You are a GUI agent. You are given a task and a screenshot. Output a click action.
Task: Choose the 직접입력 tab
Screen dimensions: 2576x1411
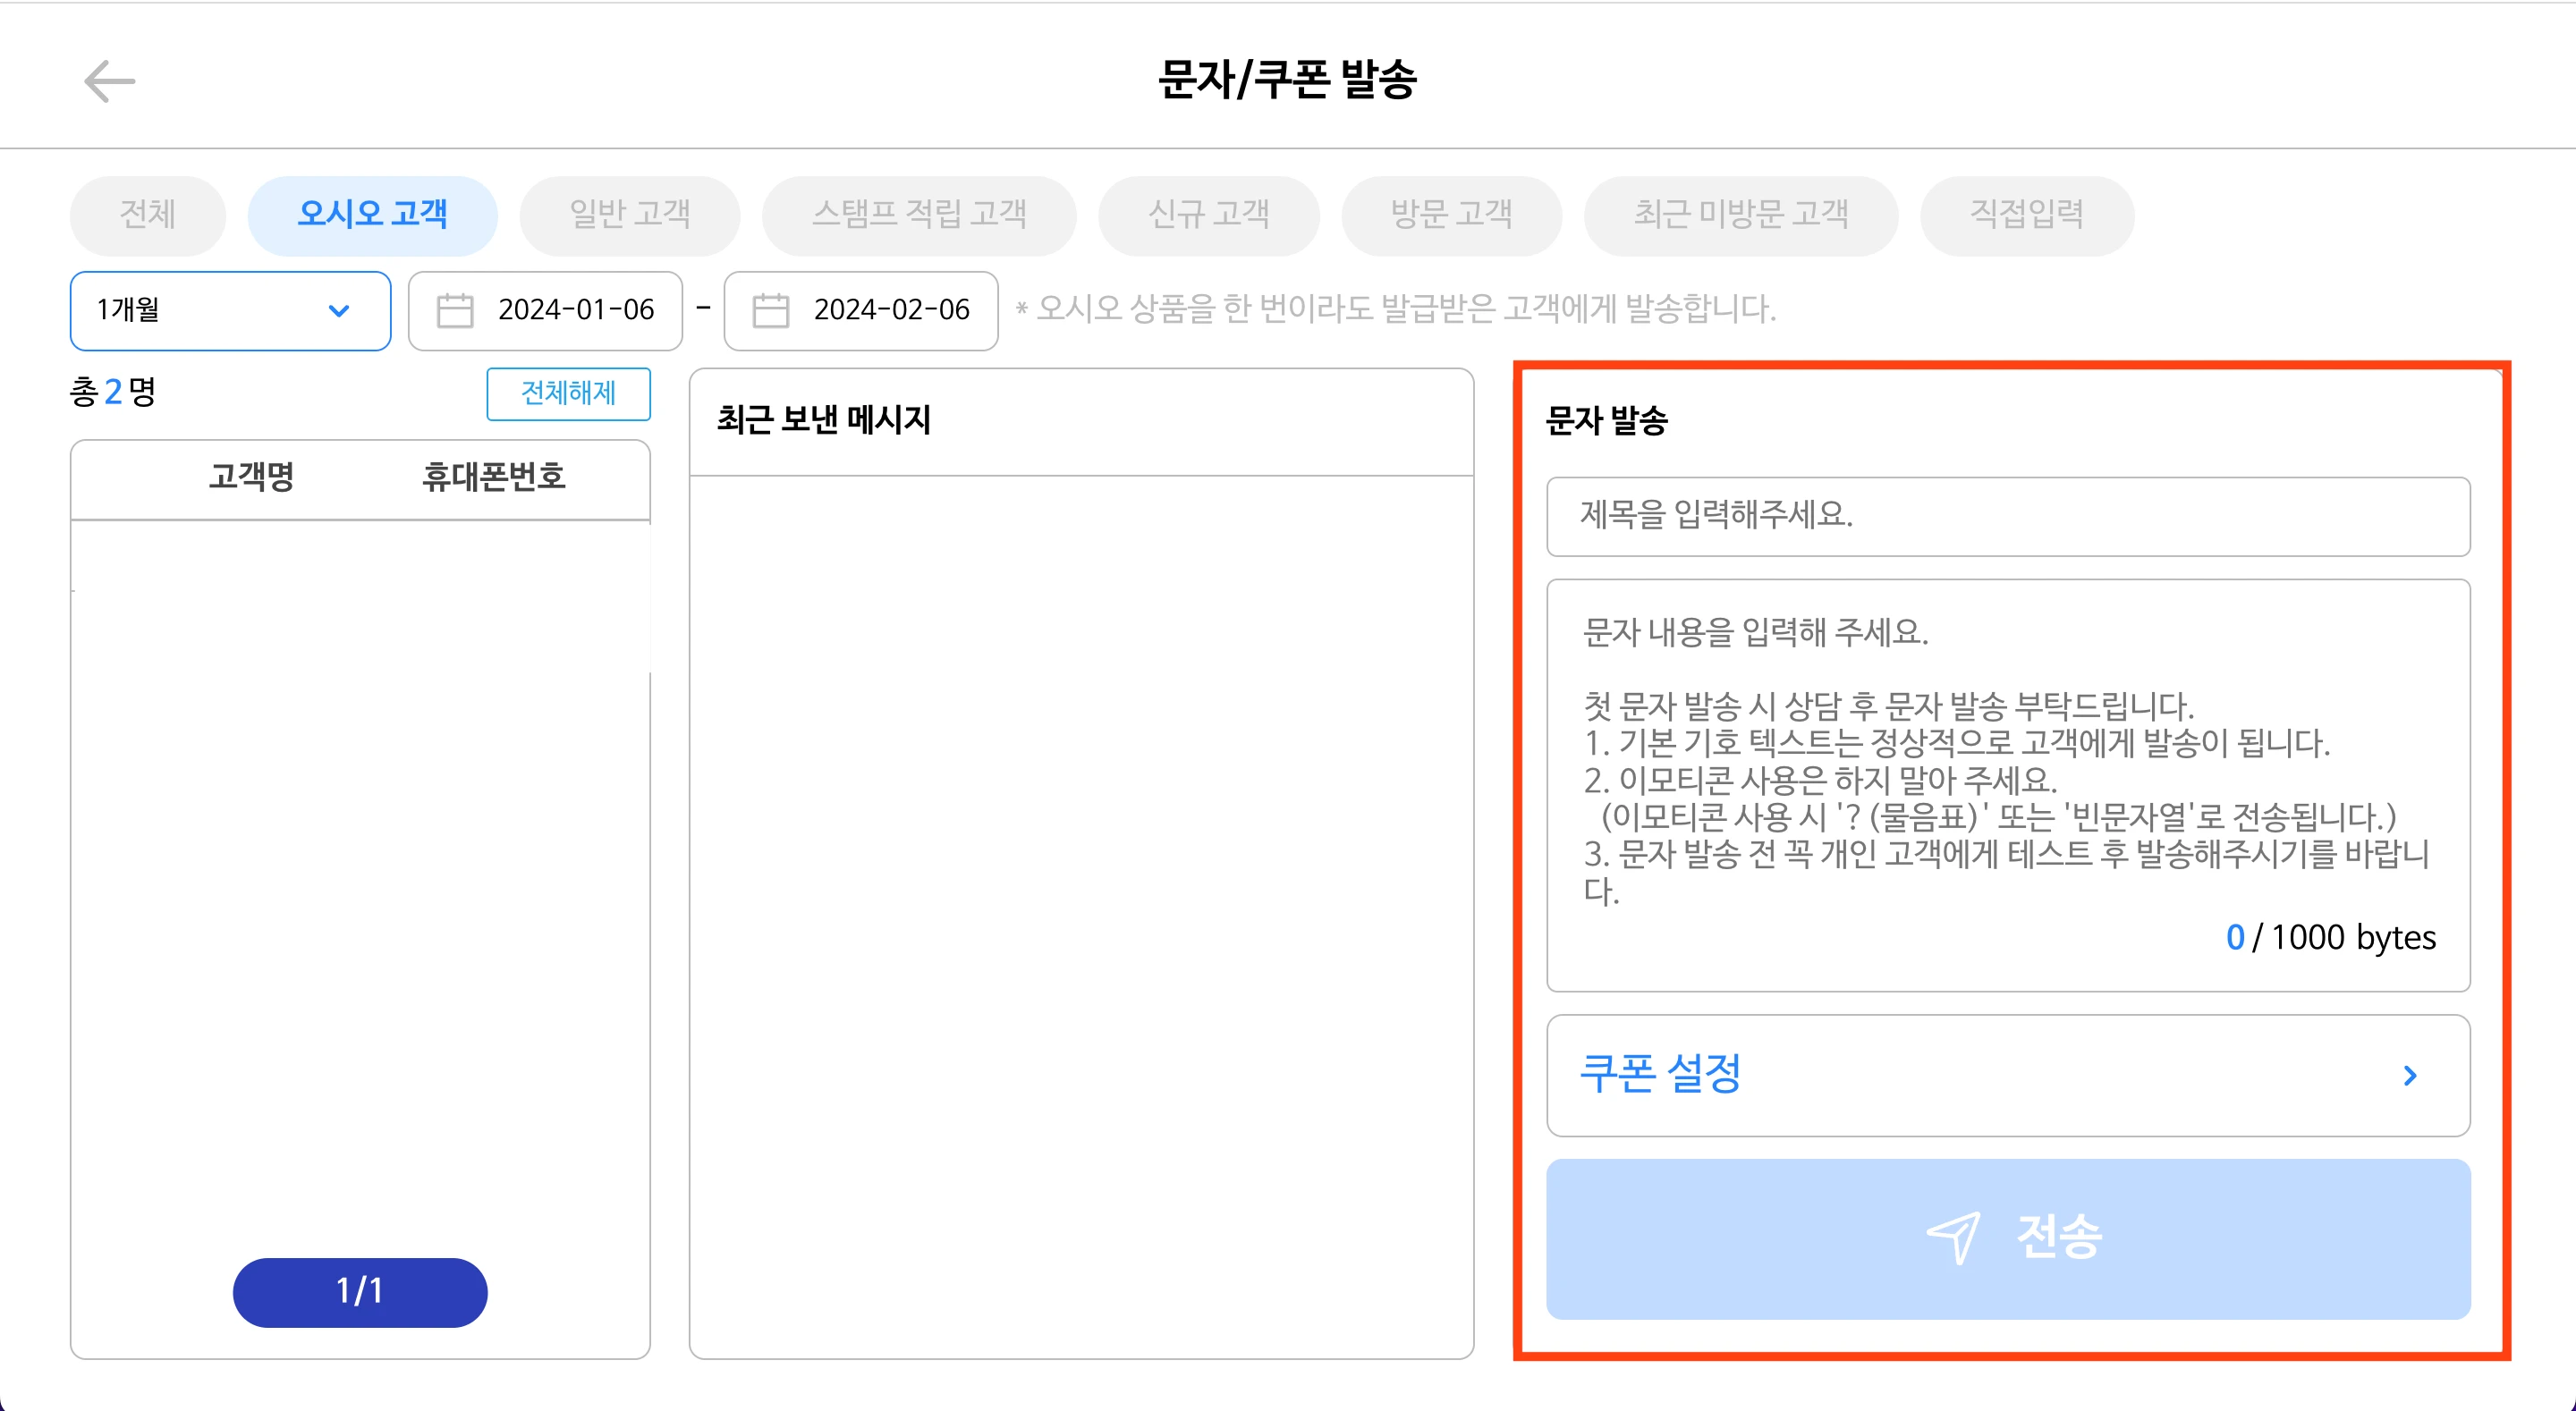pyautogui.click(x=2027, y=215)
